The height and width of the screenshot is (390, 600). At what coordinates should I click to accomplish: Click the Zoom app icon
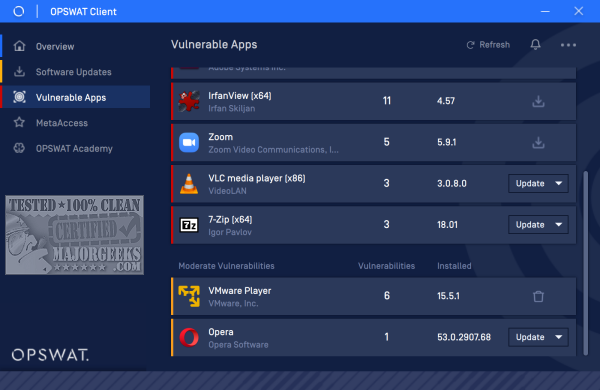(189, 142)
